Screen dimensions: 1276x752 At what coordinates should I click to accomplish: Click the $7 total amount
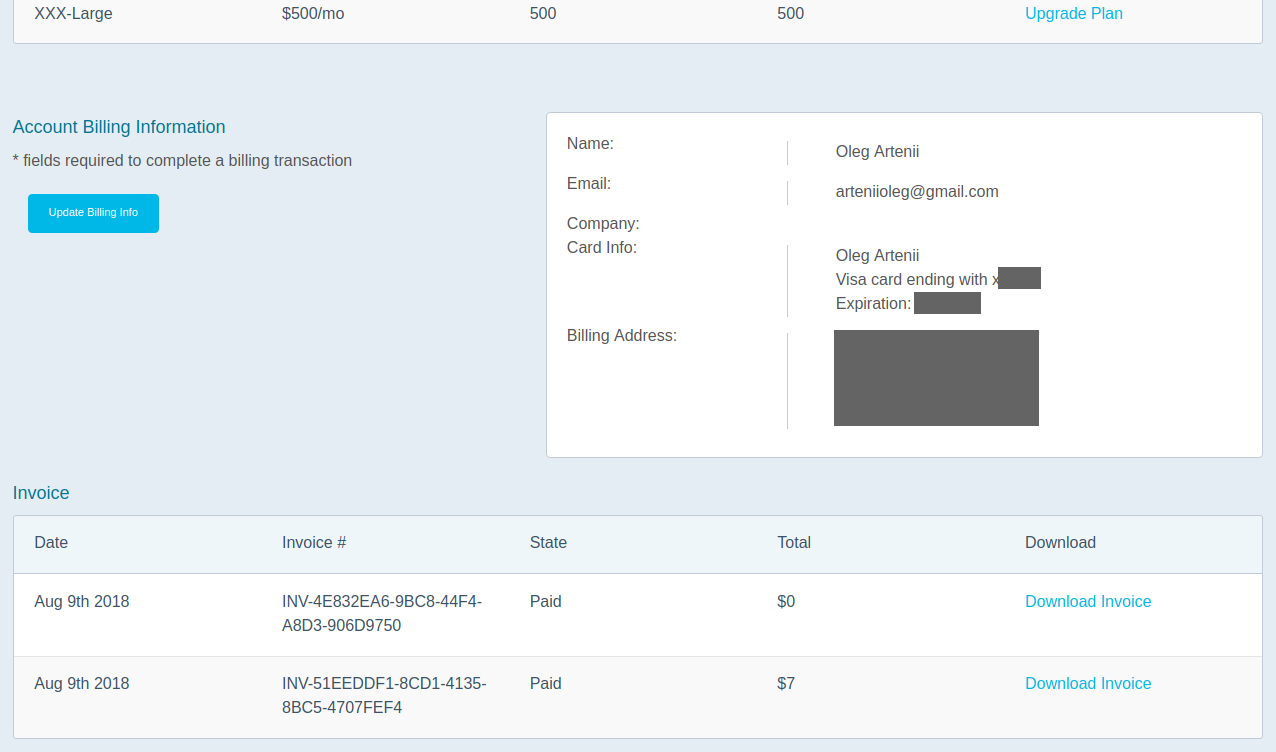(786, 683)
